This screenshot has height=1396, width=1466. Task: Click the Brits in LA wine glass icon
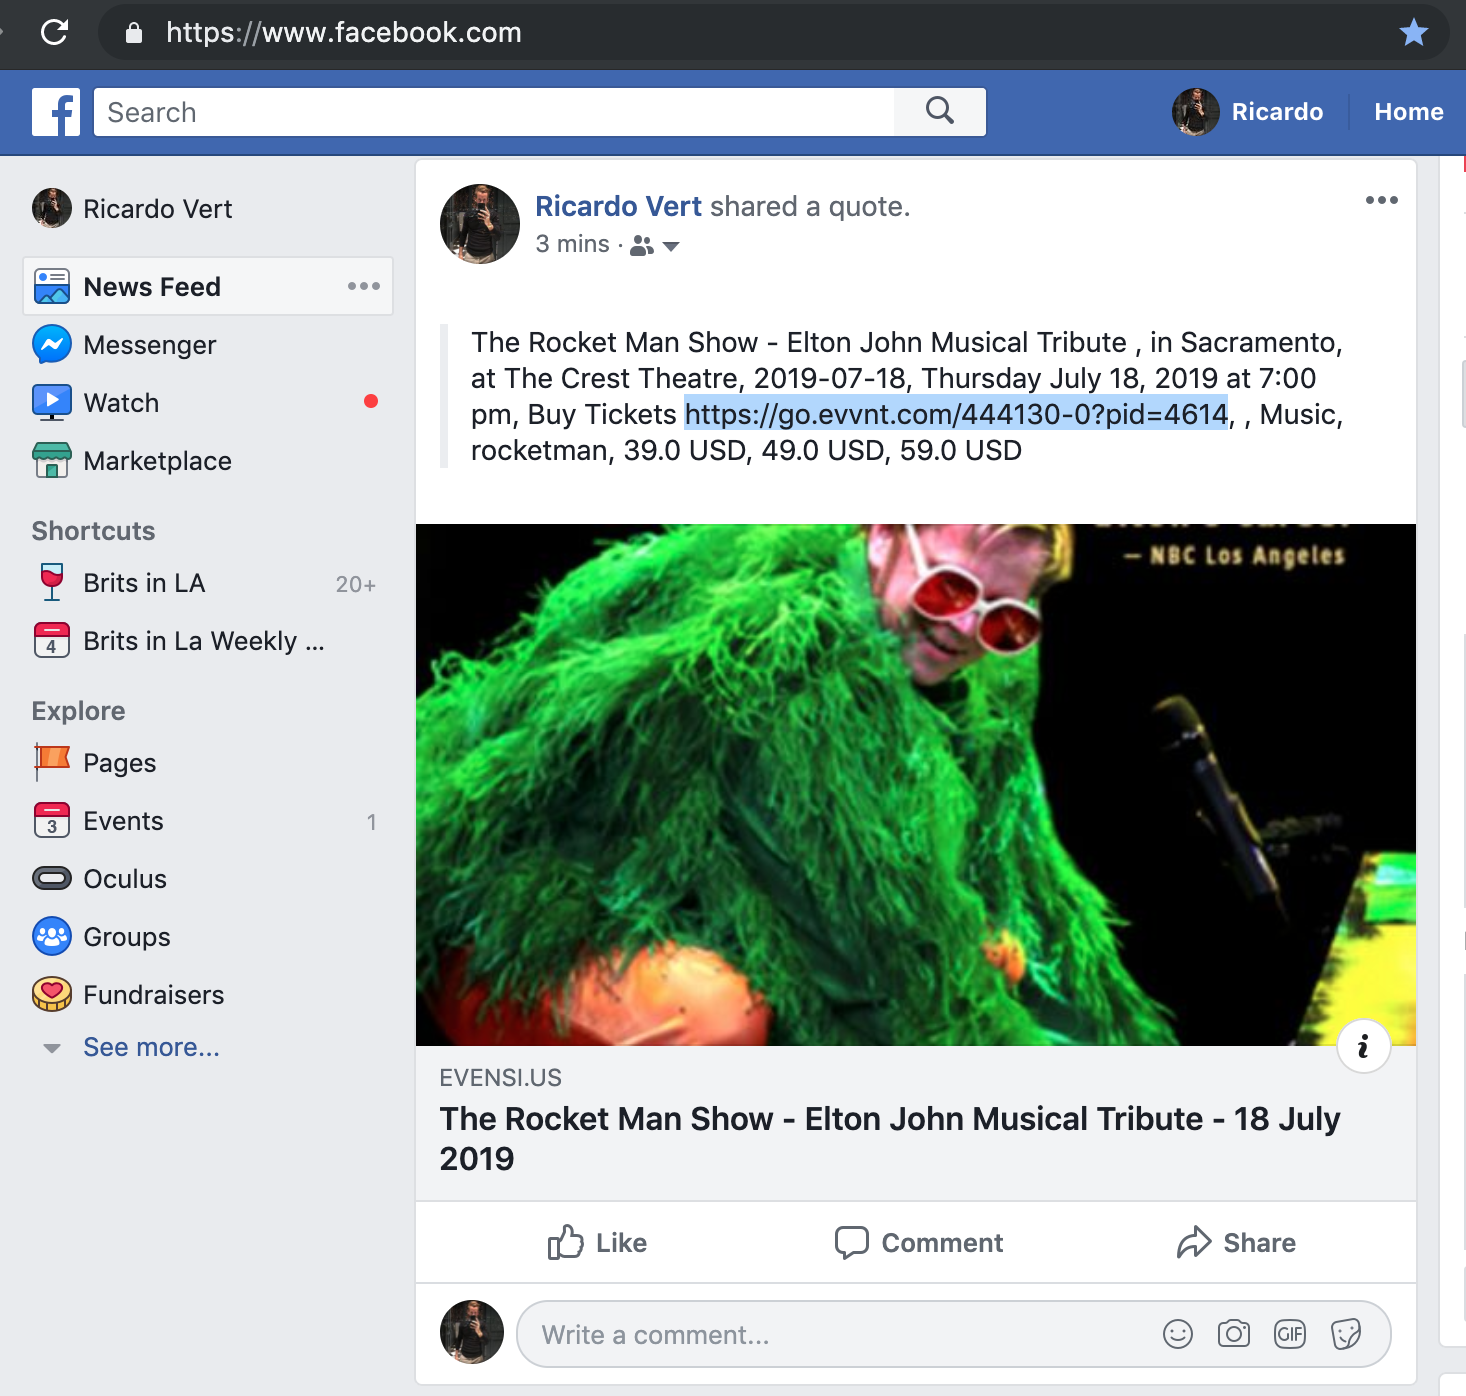point(52,582)
